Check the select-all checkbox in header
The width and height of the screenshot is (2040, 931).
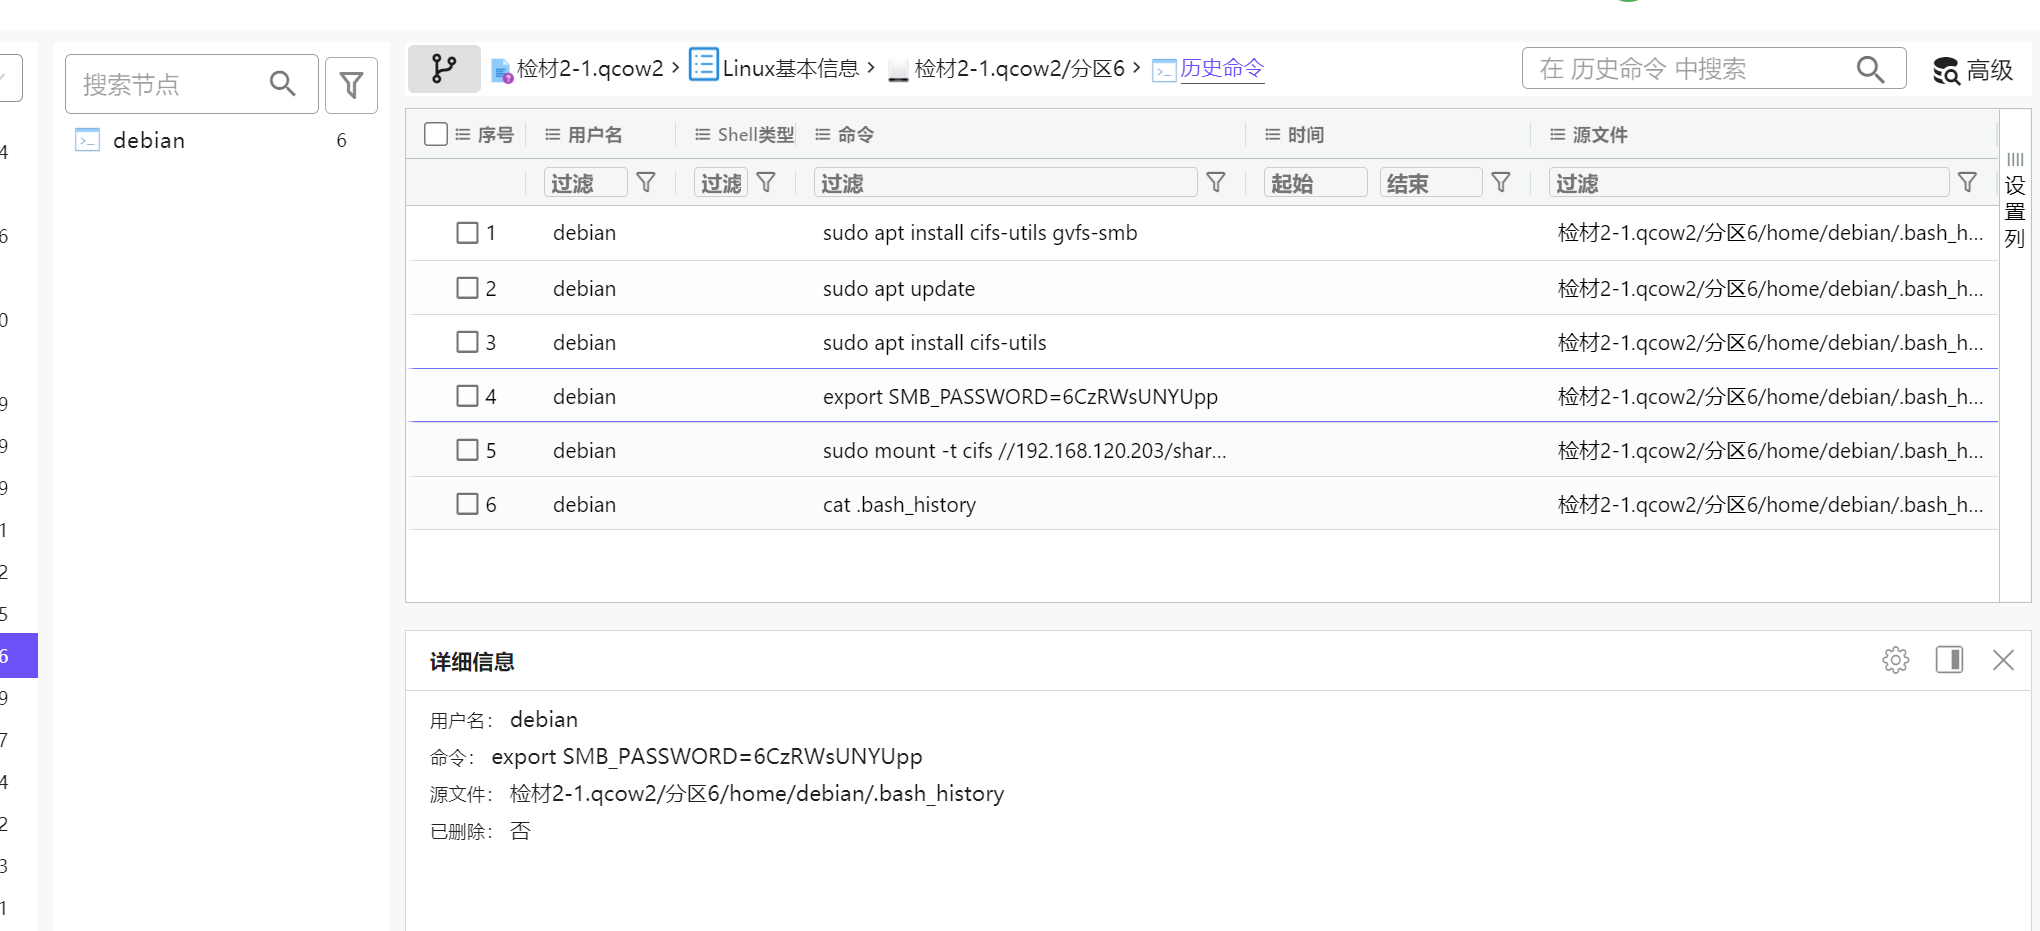pos(436,134)
